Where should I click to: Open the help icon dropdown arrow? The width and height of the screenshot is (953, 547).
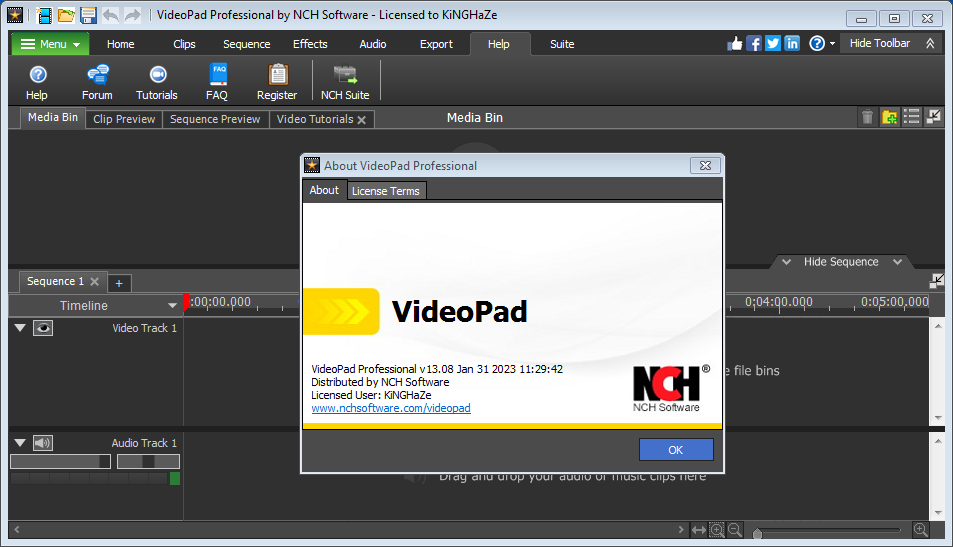832,44
